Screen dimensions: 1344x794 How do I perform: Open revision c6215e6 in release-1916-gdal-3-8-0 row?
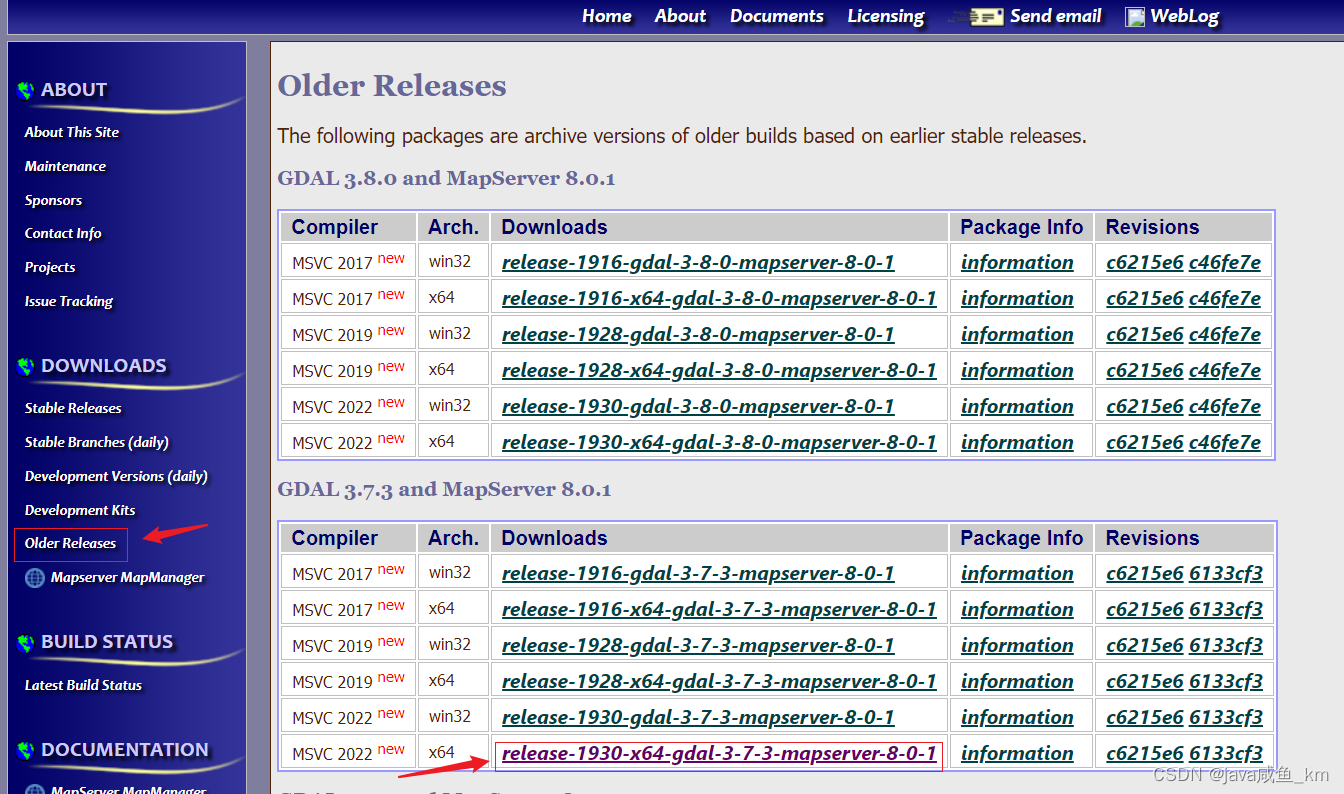point(1145,262)
